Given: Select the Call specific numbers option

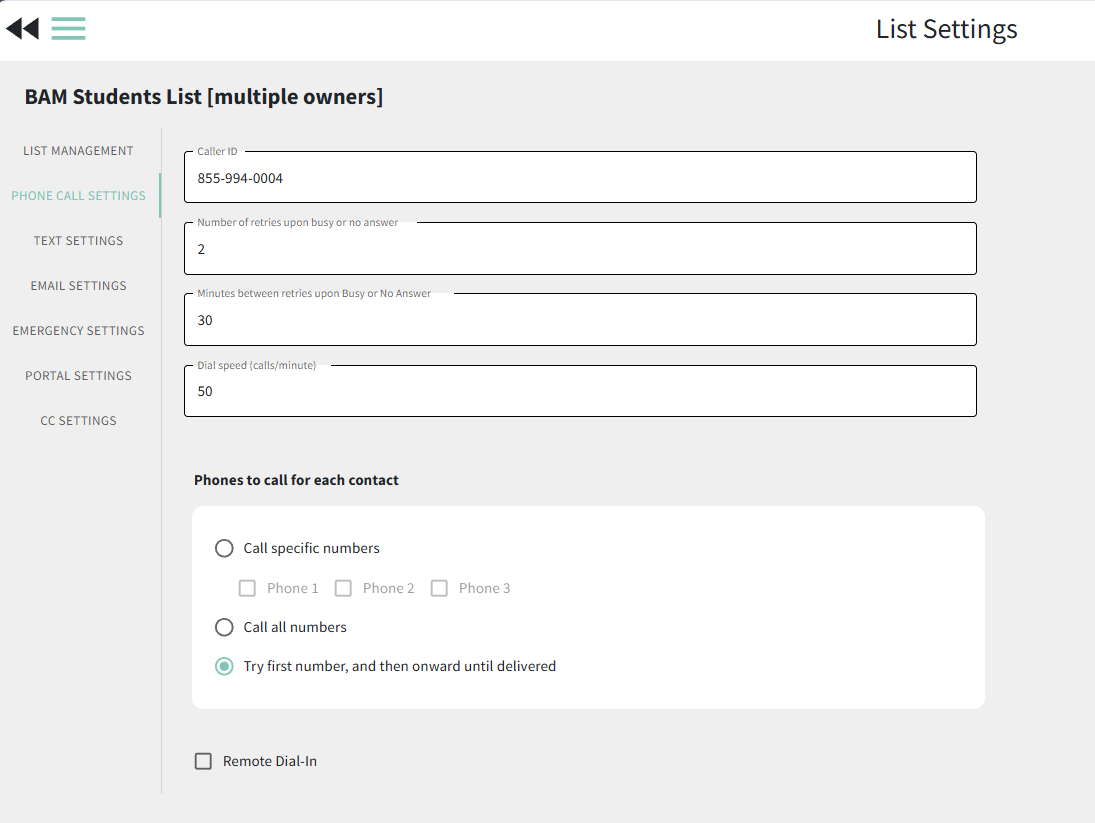Looking at the screenshot, I should (x=224, y=548).
